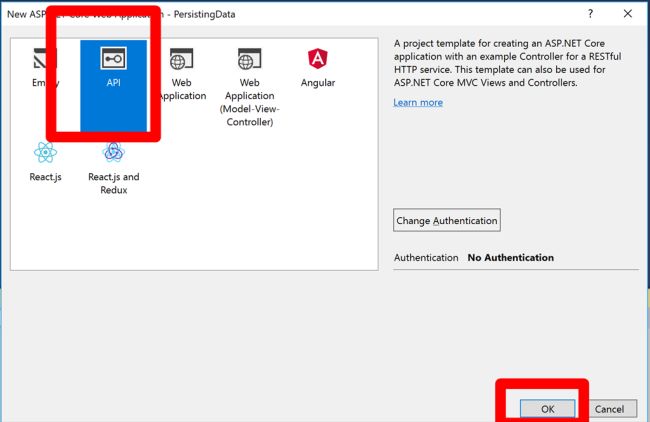The width and height of the screenshot is (650, 422).
Task: Click the Authentication label
Action: (x=426, y=257)
